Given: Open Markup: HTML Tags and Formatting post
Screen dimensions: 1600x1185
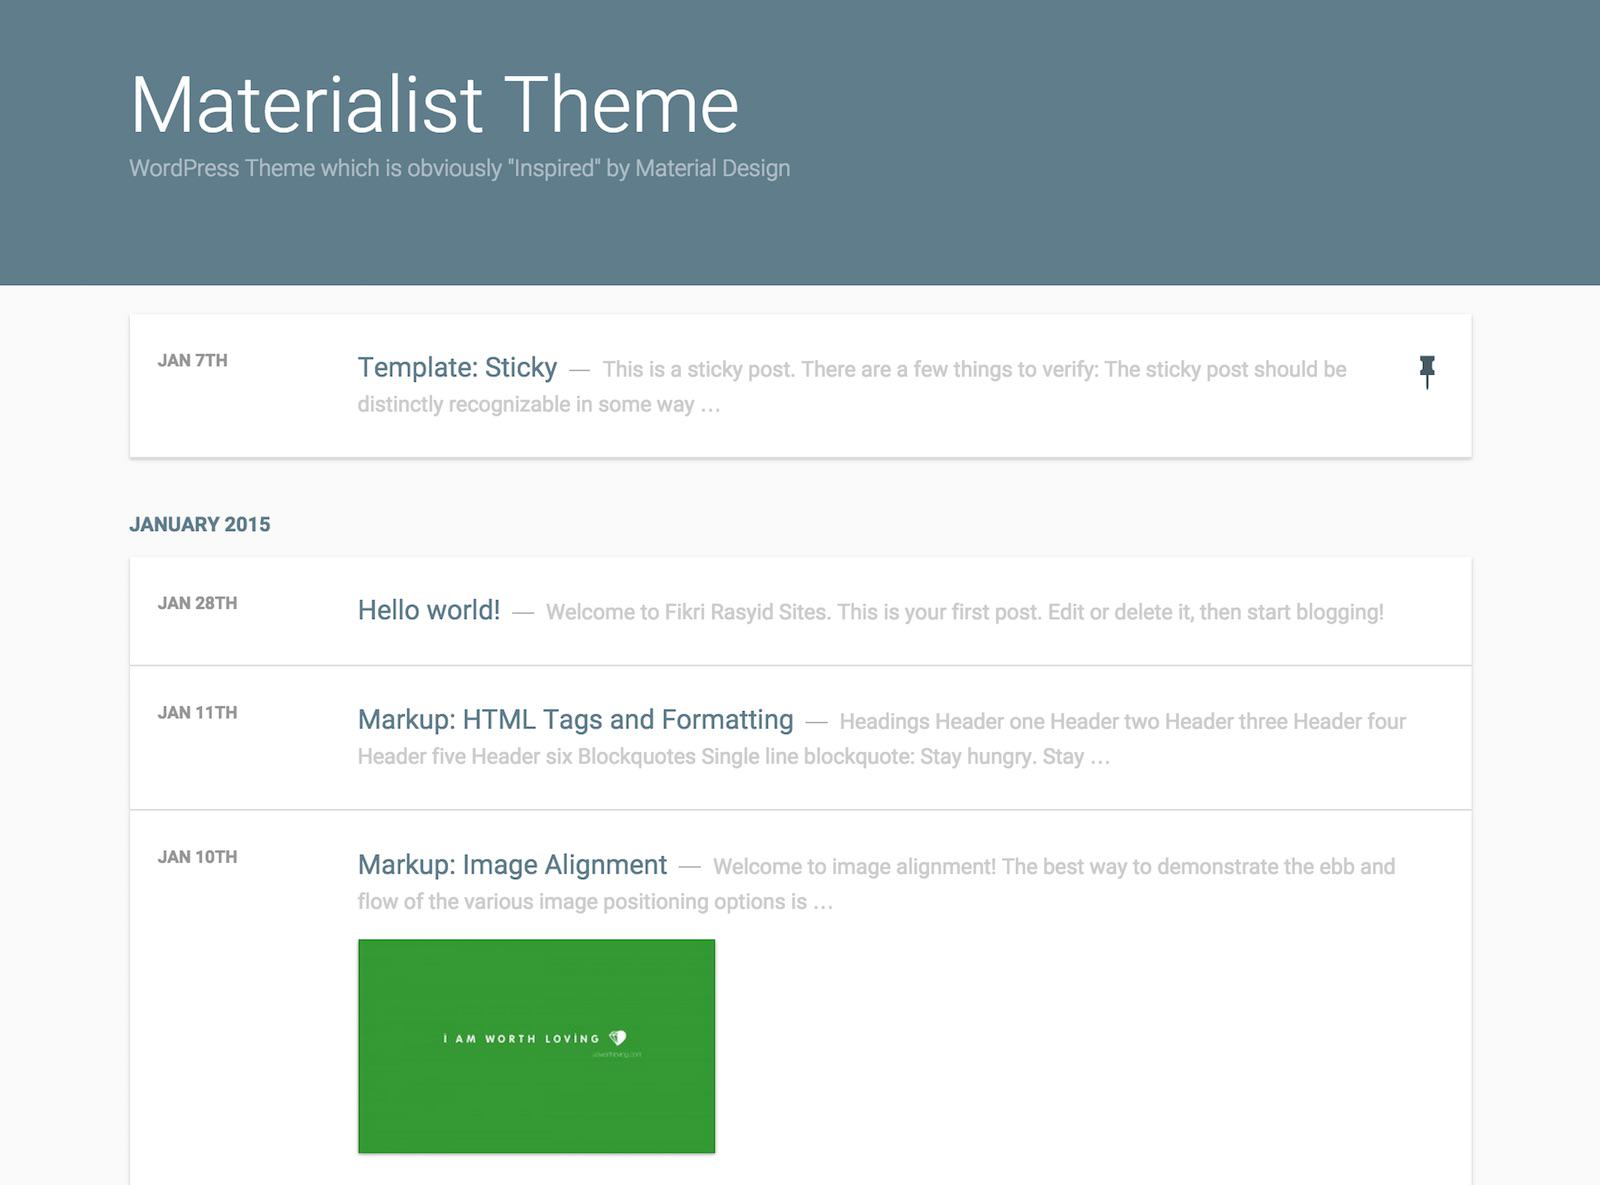Looking at the screenshot, I should tap(575, 720).
